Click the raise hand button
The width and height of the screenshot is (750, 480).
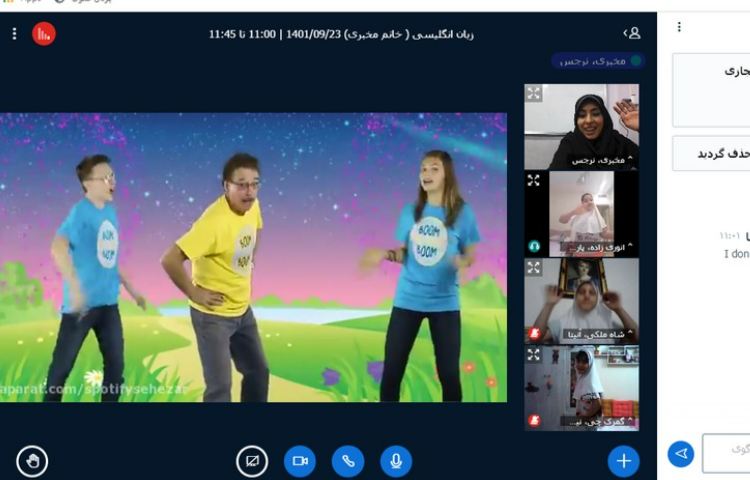(32, 461)
